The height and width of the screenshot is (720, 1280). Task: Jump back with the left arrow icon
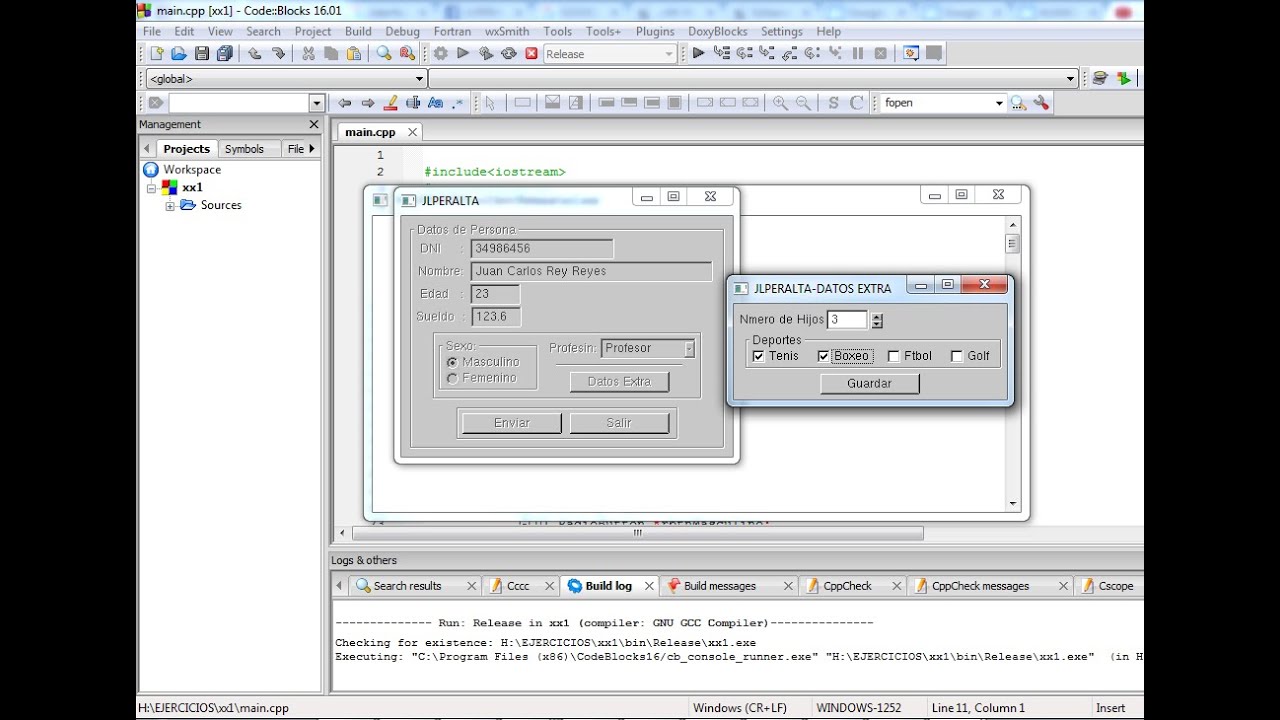point(345,103)
